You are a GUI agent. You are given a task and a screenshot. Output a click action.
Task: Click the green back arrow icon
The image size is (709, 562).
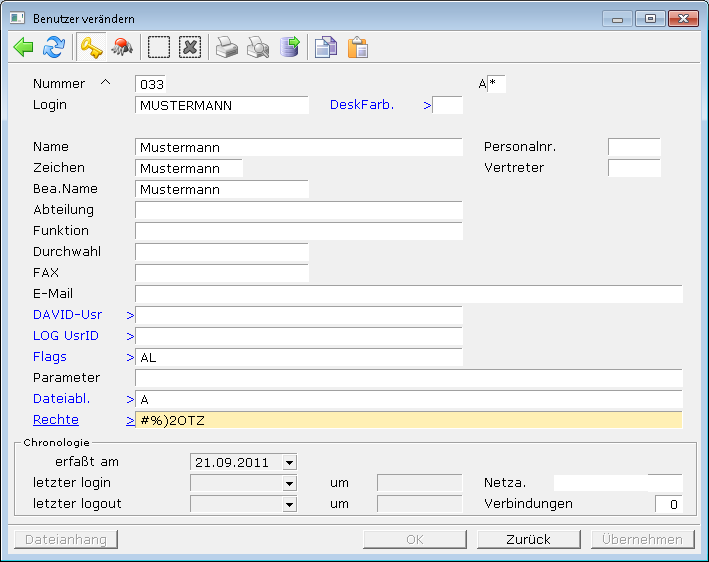24,47
